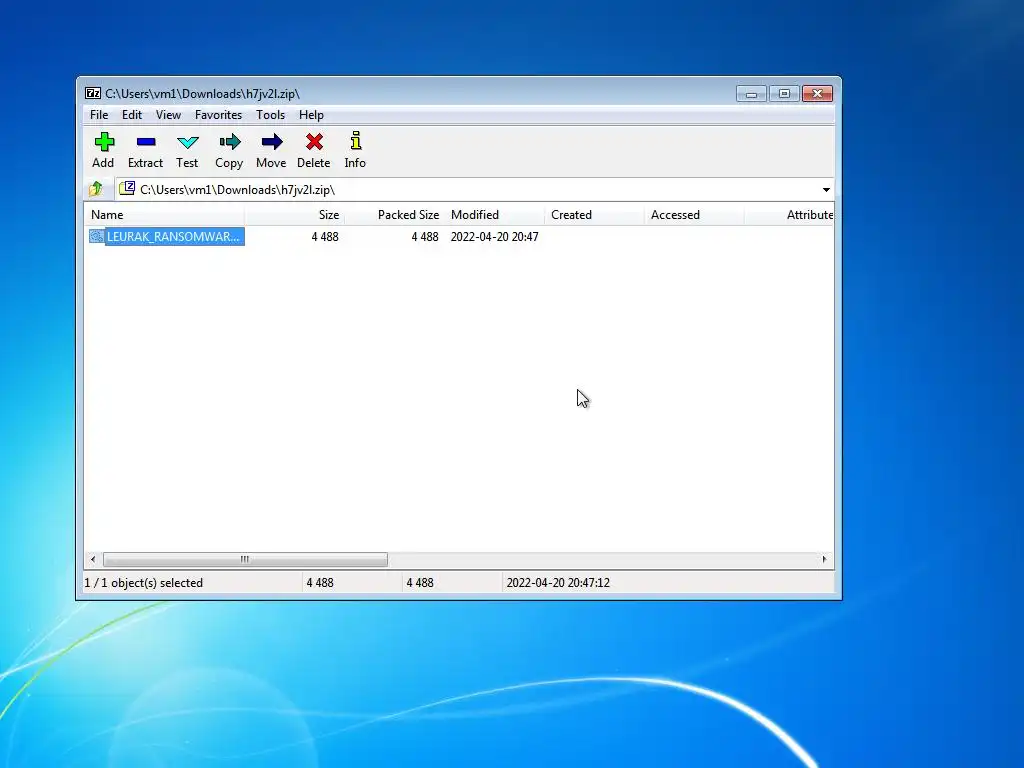Image resolution: width=1024 pixels, height=768 pixels.
Task: Click the scrollbar left arrow
Action: [93, 560]
